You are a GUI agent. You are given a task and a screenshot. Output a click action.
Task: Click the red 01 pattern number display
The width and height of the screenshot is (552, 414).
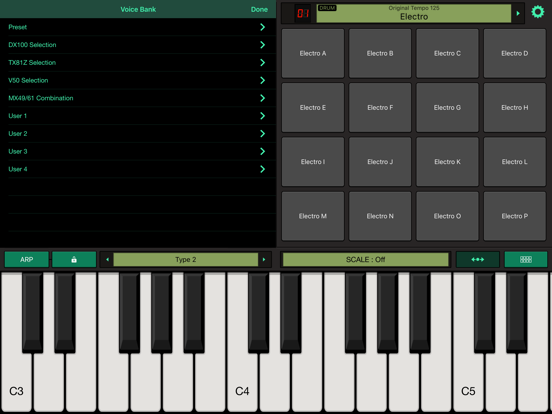pyautogui.click(x=302, y=13)
